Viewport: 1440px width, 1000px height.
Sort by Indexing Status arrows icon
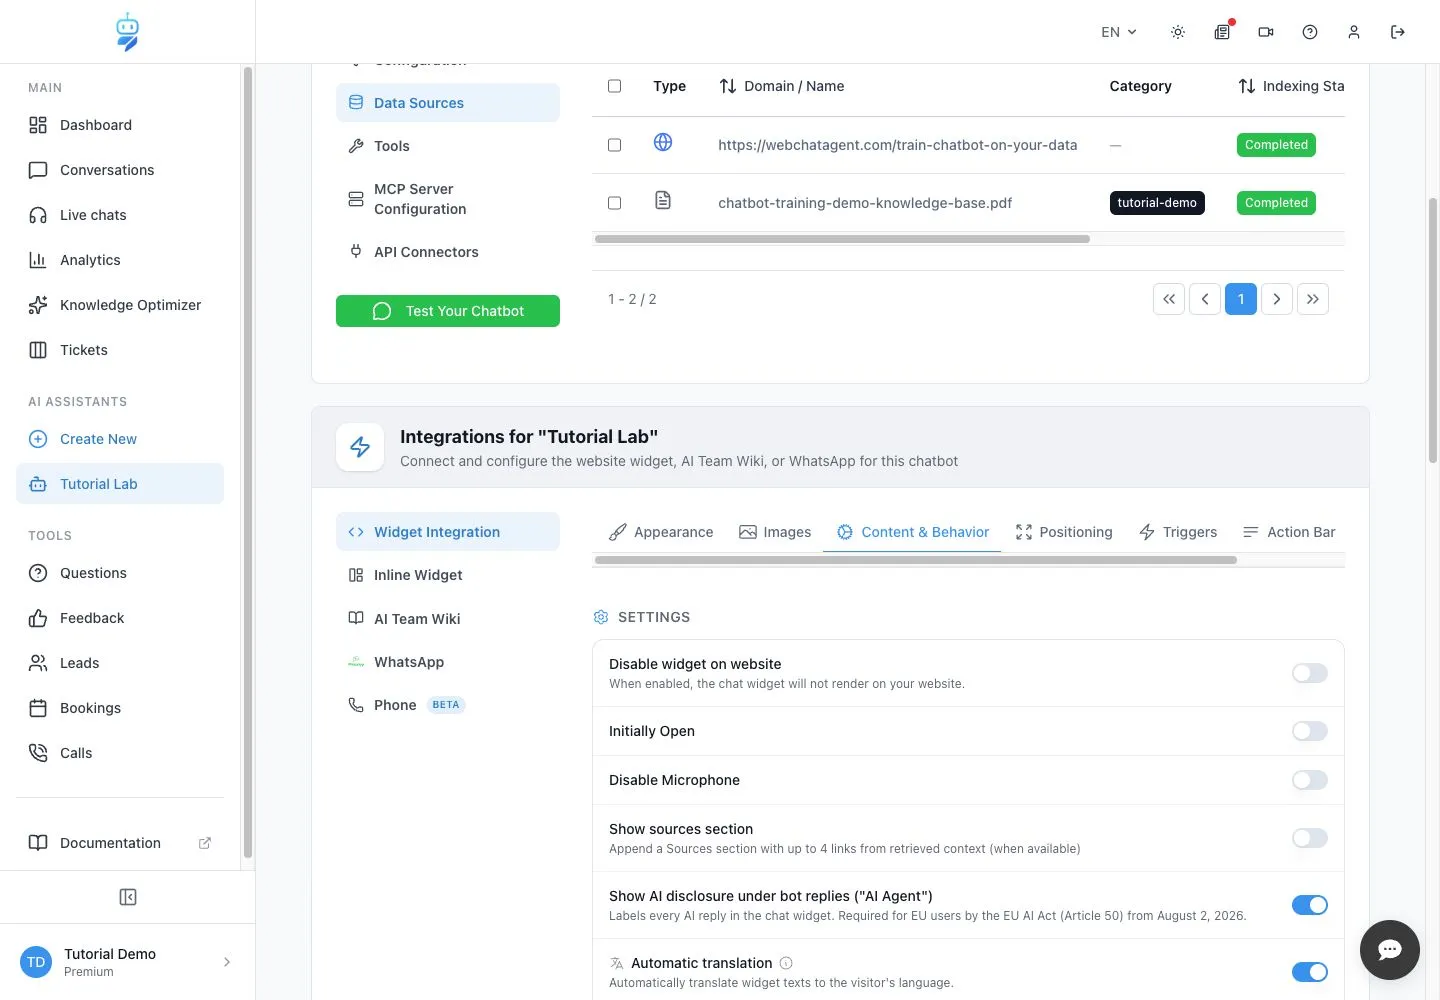(x=1247, y=86)
